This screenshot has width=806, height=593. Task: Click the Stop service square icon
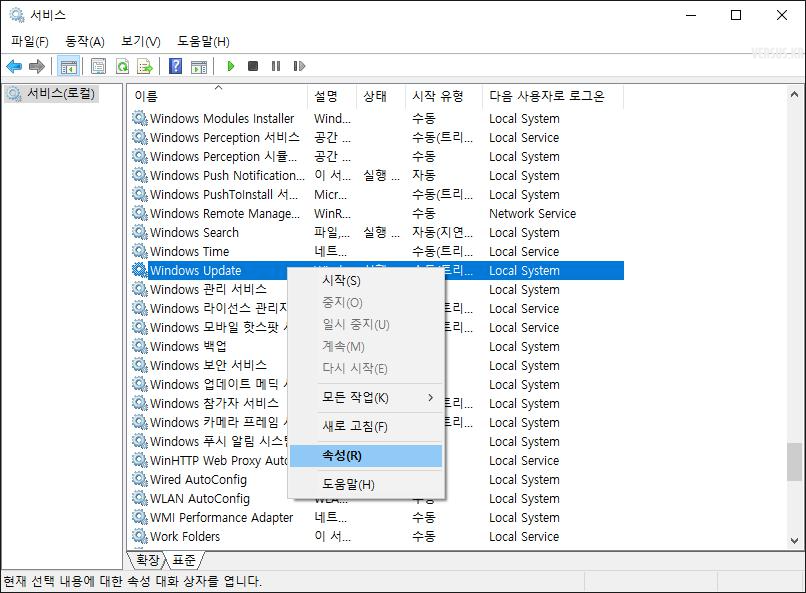tap(253, 66)
